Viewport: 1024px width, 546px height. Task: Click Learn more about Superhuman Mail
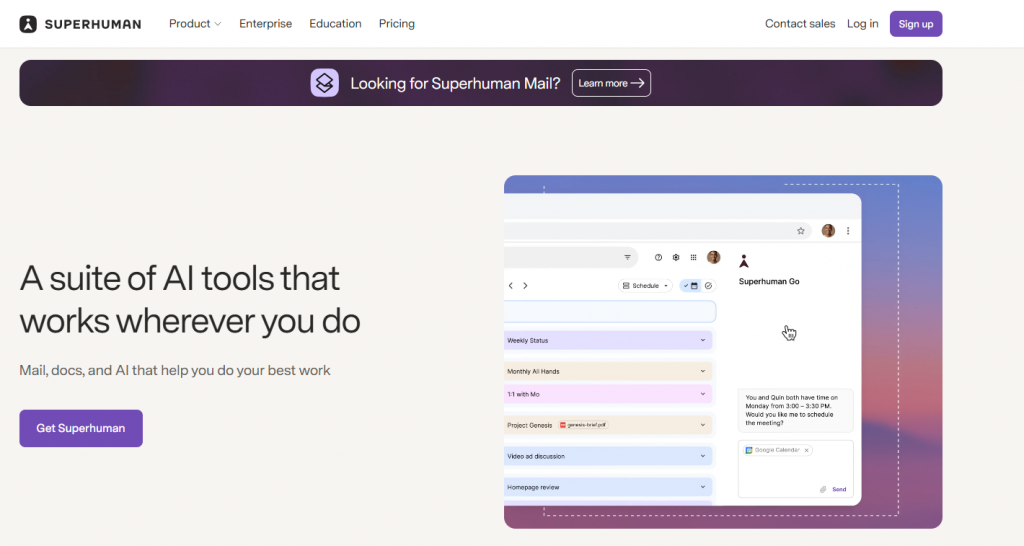tap(611, 83)
